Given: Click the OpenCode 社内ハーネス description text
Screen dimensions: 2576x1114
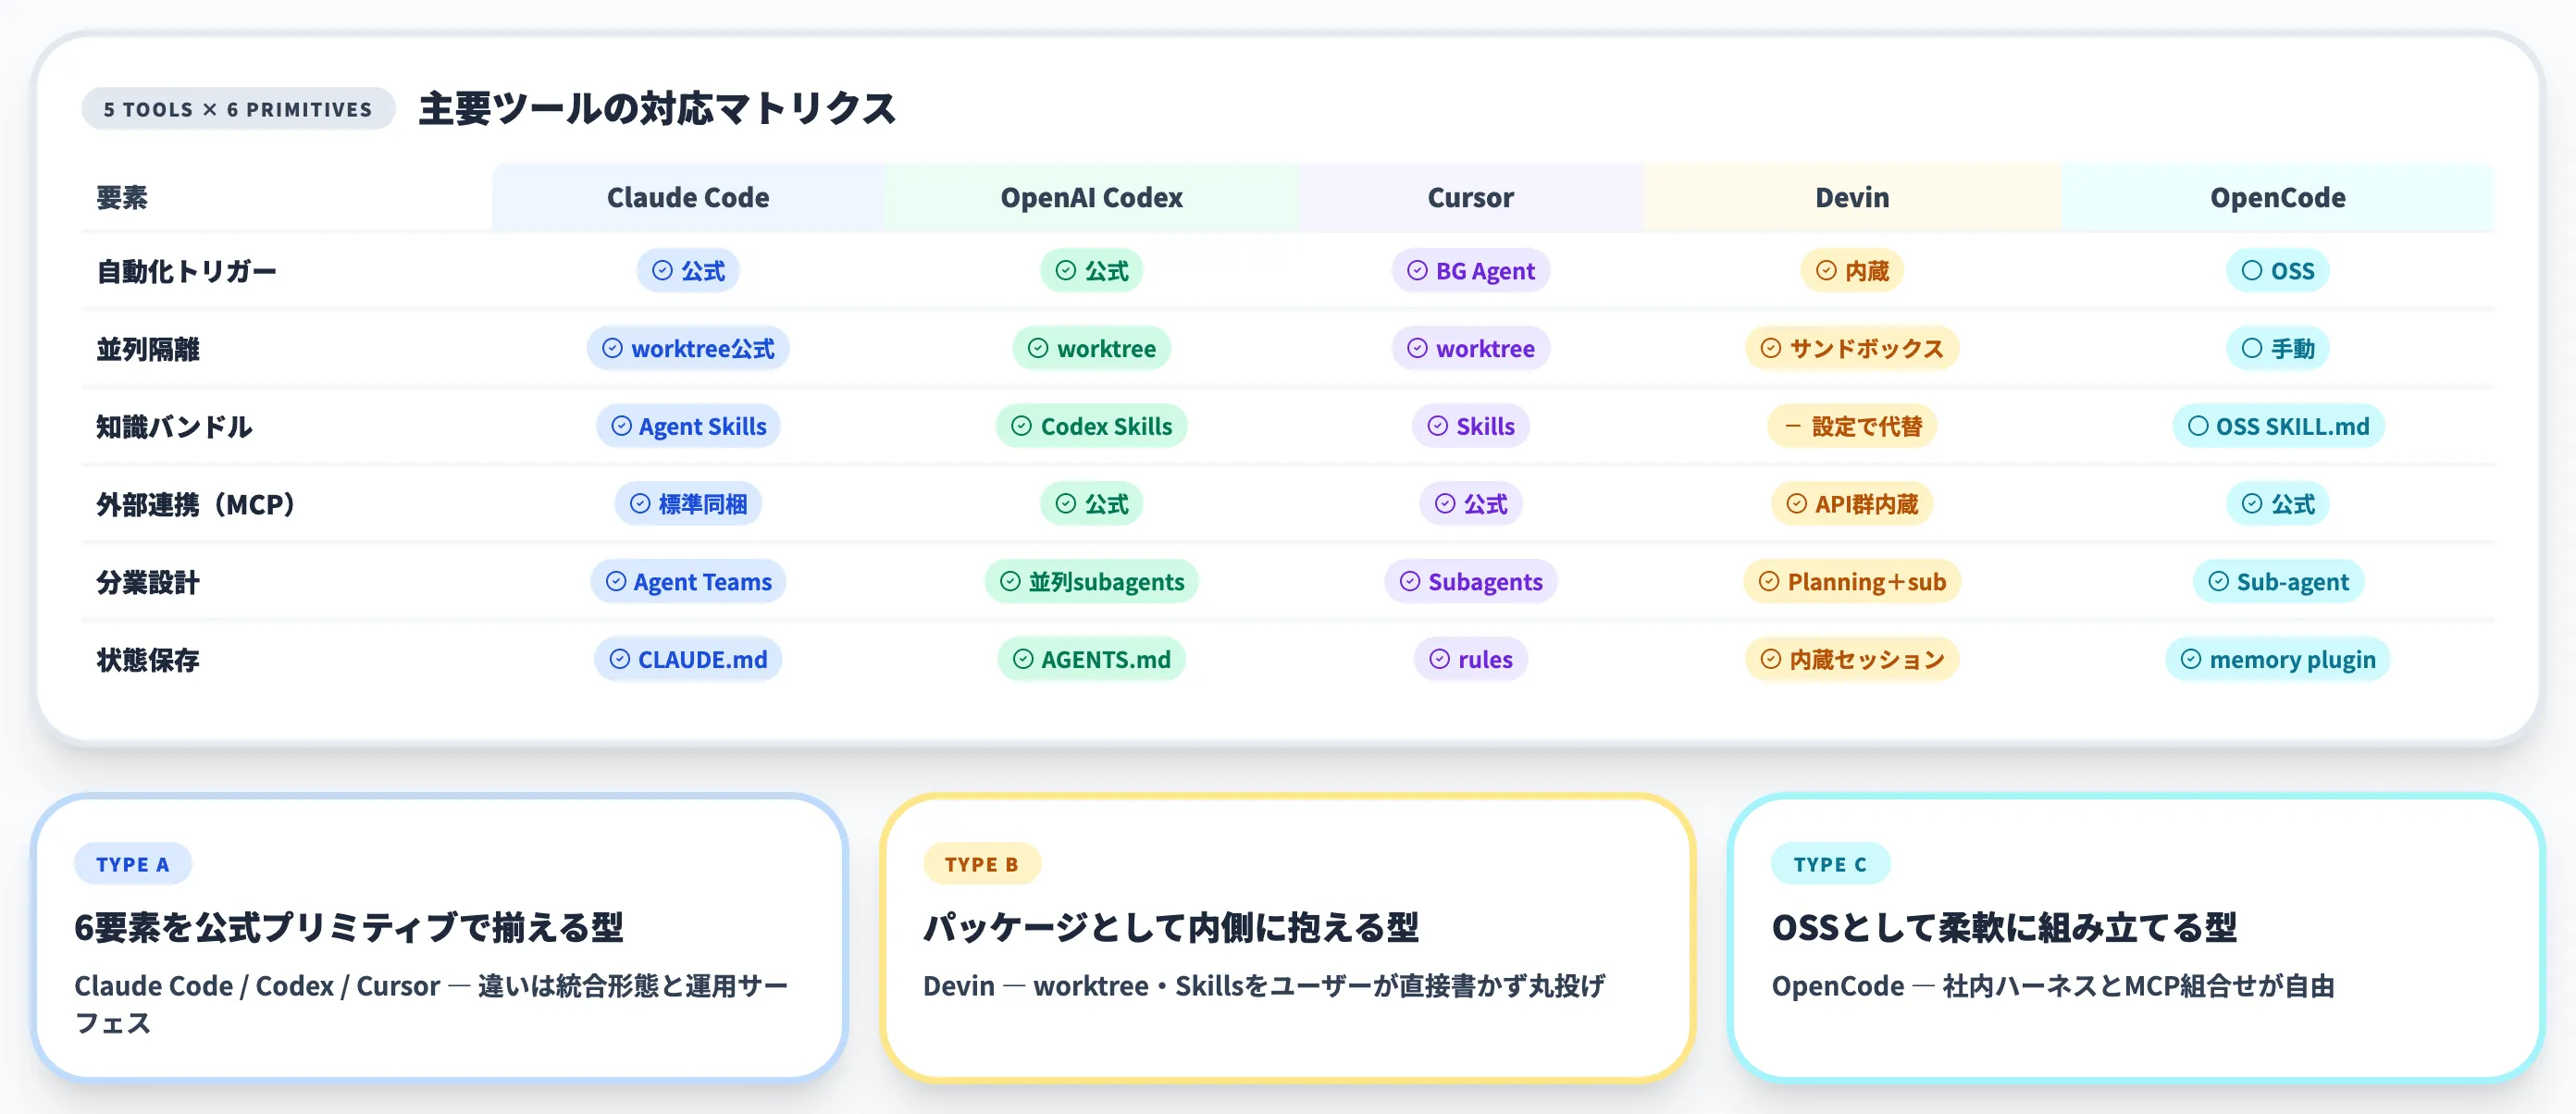Looking at the screenshot, I should pyautogui.click(x=2053, y=986).
